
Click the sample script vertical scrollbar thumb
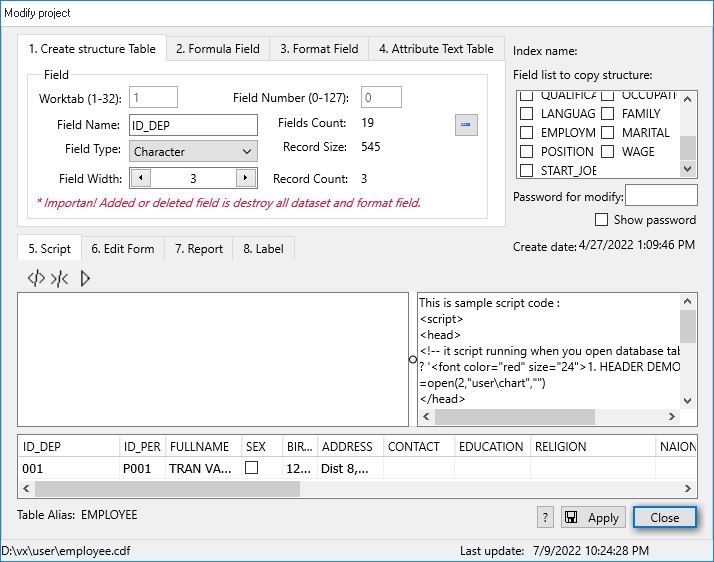[688, 326]
